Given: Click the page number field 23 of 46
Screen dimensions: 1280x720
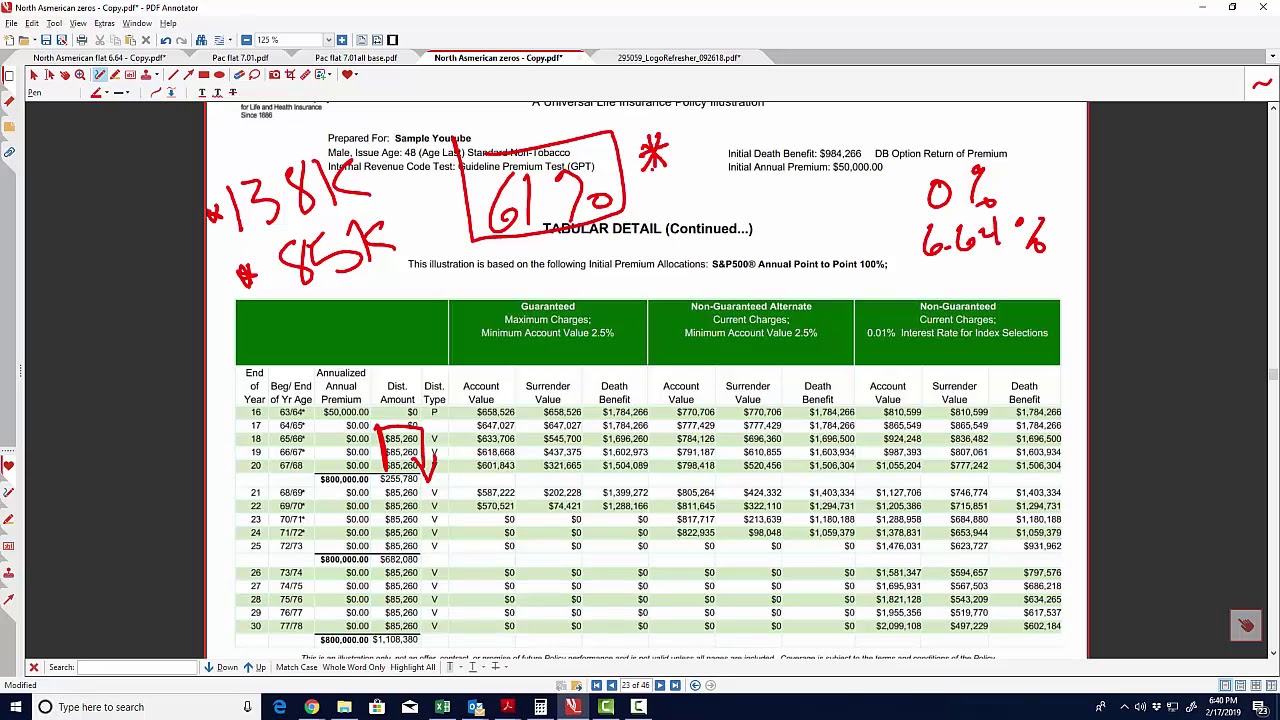Looking at the screenshot, I should pyautogui.click(x=636, y=685).
